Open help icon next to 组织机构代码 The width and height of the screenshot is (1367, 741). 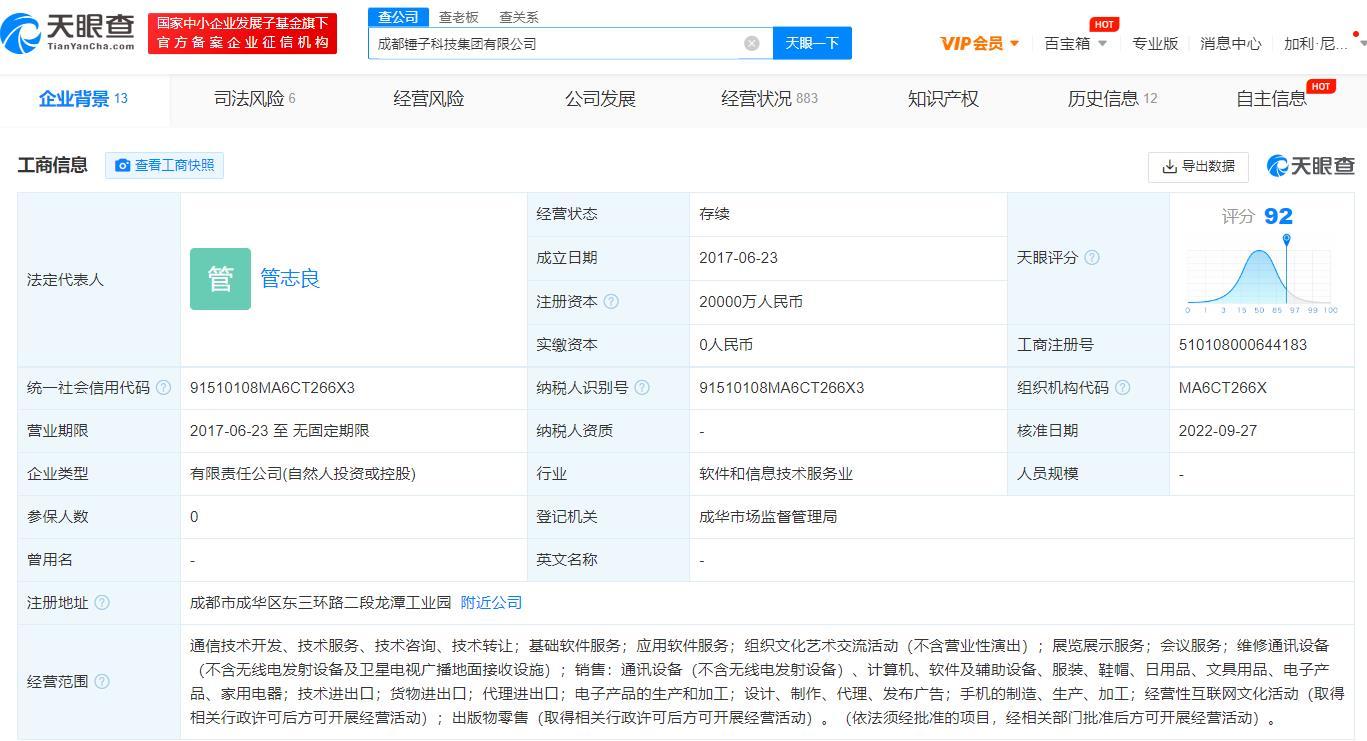point(1122,388)
